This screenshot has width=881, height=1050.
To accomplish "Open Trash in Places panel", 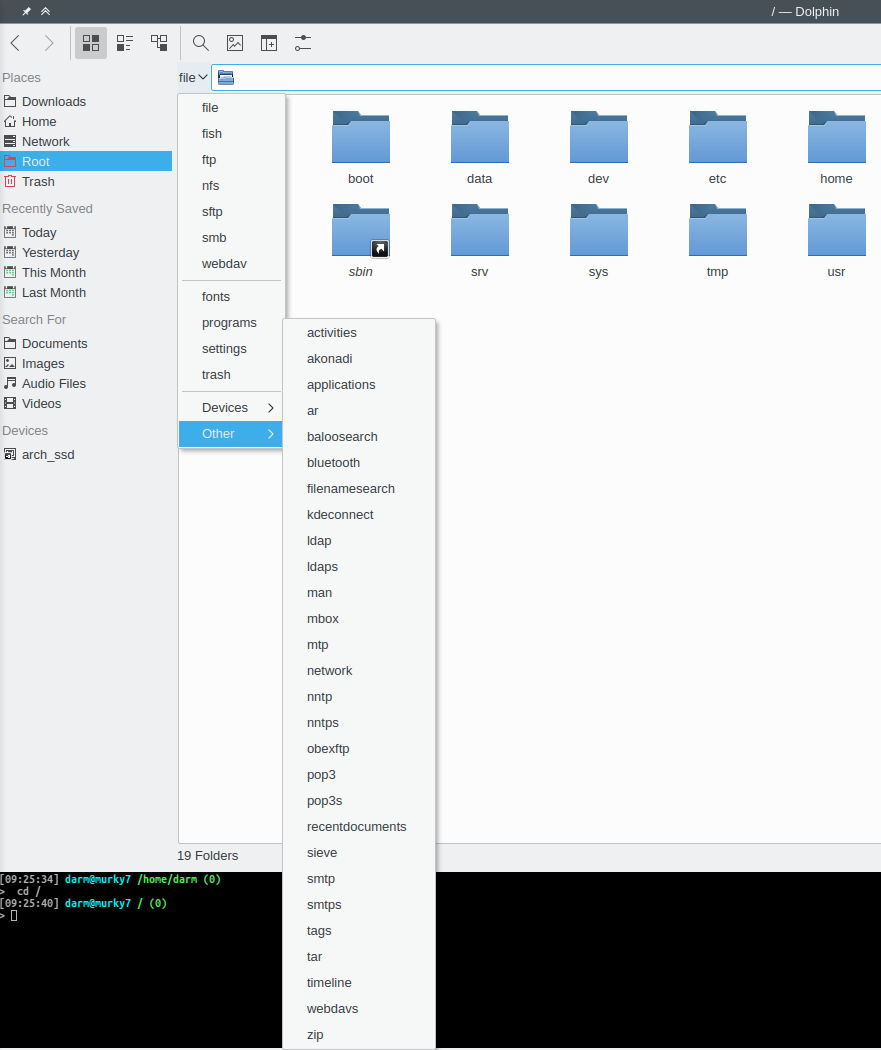I will tap(86, 181).
